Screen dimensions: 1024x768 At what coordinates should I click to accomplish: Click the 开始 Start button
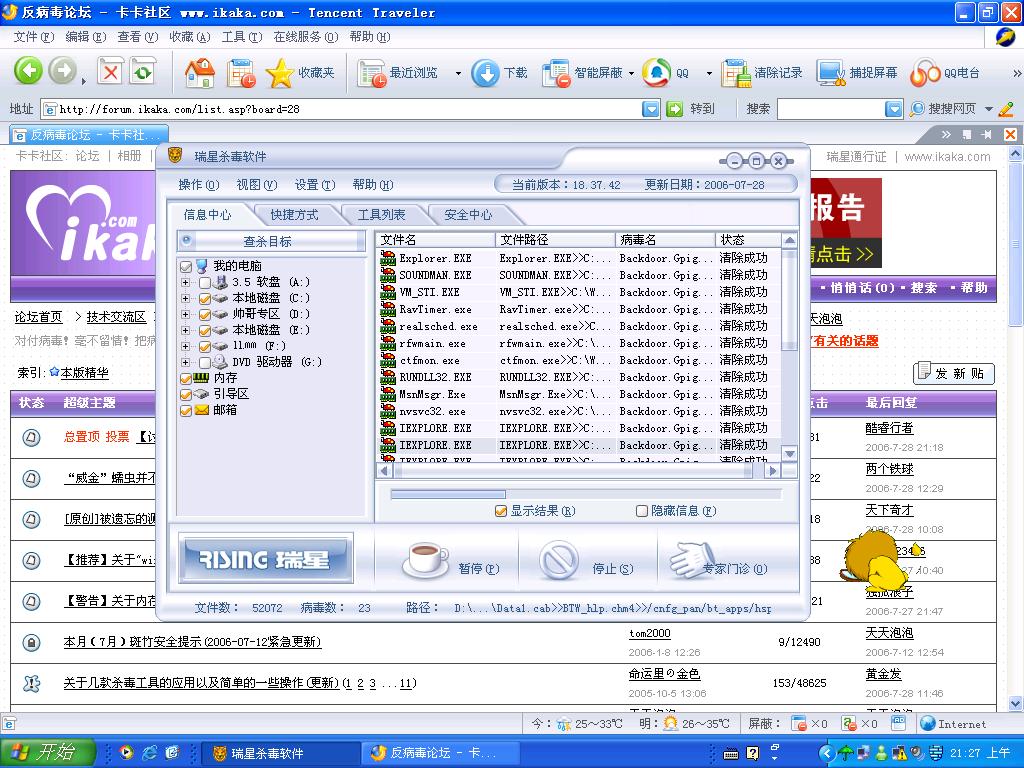click(x=48, y=752)
